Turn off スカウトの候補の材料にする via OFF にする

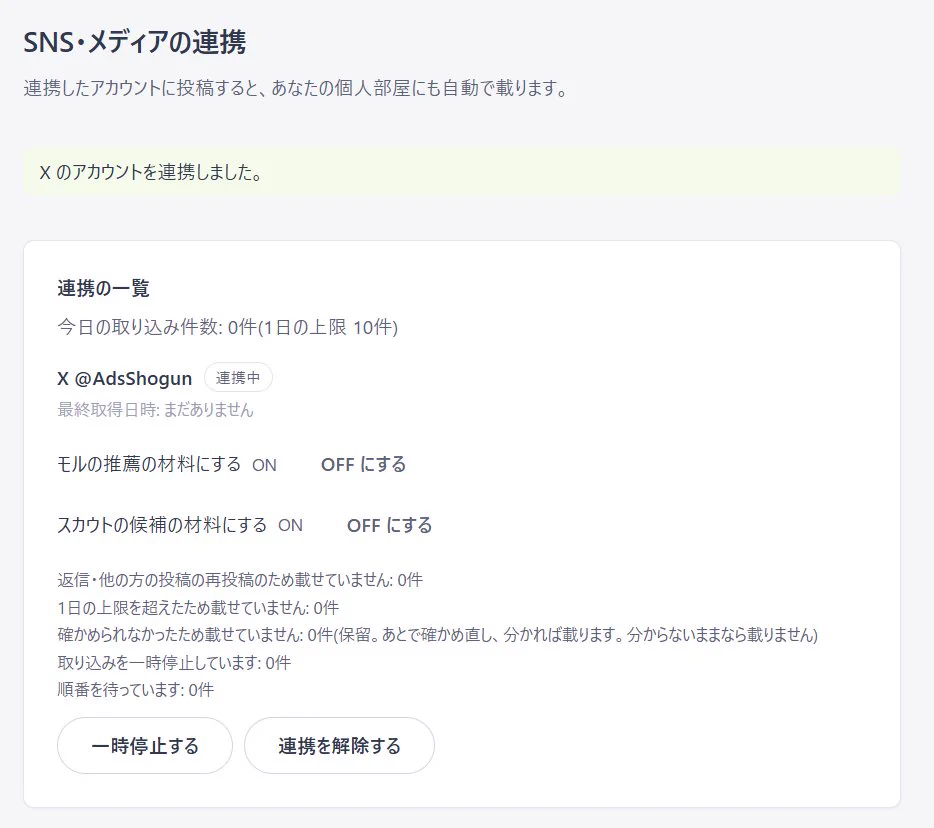pos(390,525)
